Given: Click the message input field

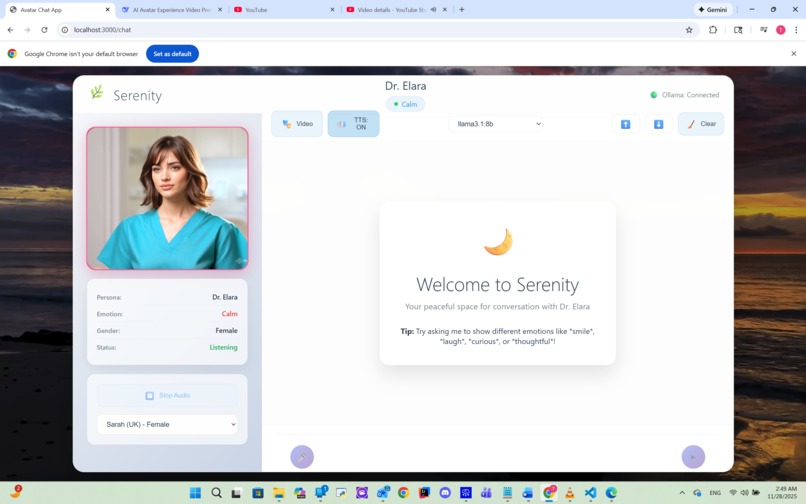Looking at the screenshot, I should tap(497, 457).
